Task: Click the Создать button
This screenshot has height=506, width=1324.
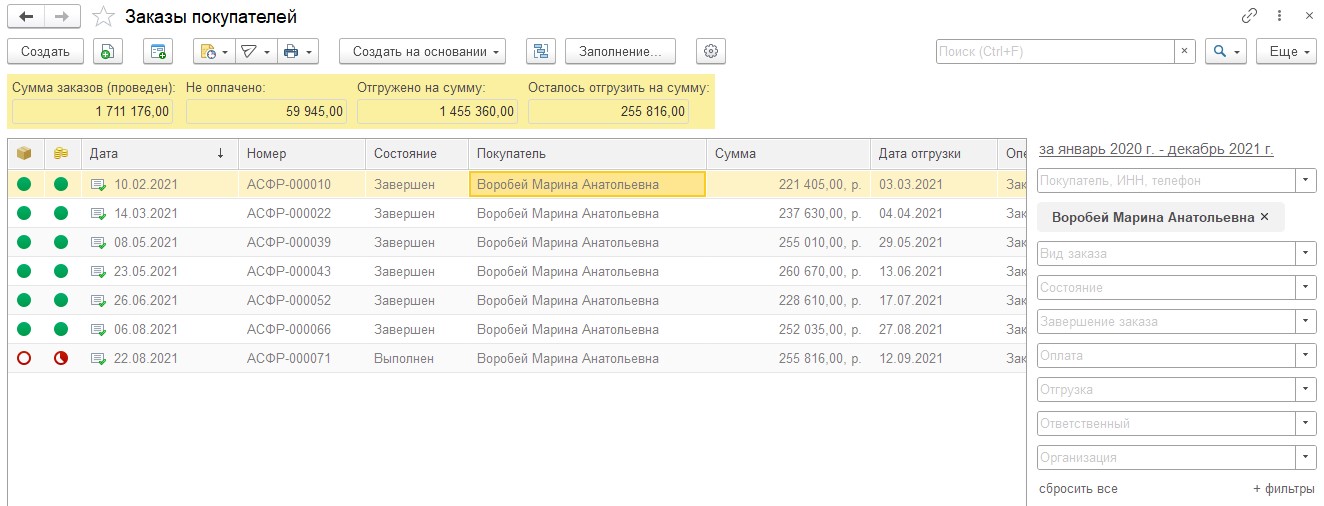Action: coord(45,51)
